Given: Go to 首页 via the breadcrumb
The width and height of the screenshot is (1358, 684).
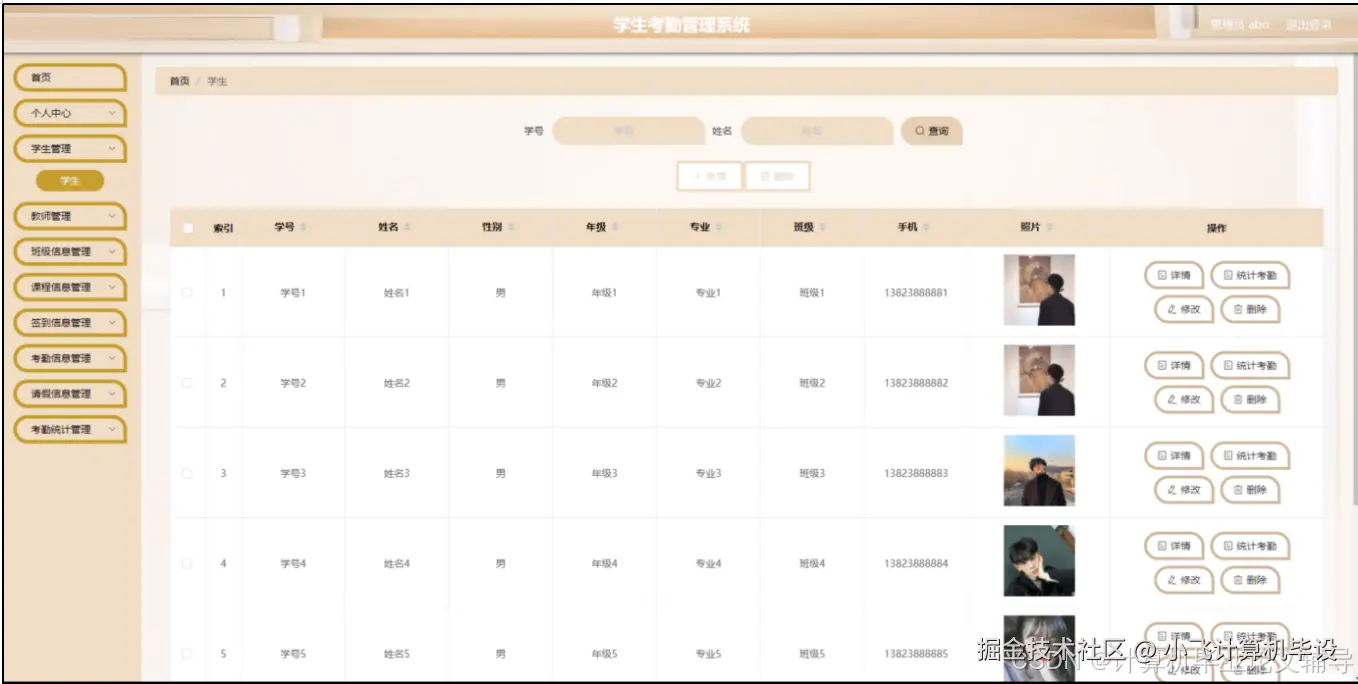Looking at the screenshot, I should coord(179,81).
